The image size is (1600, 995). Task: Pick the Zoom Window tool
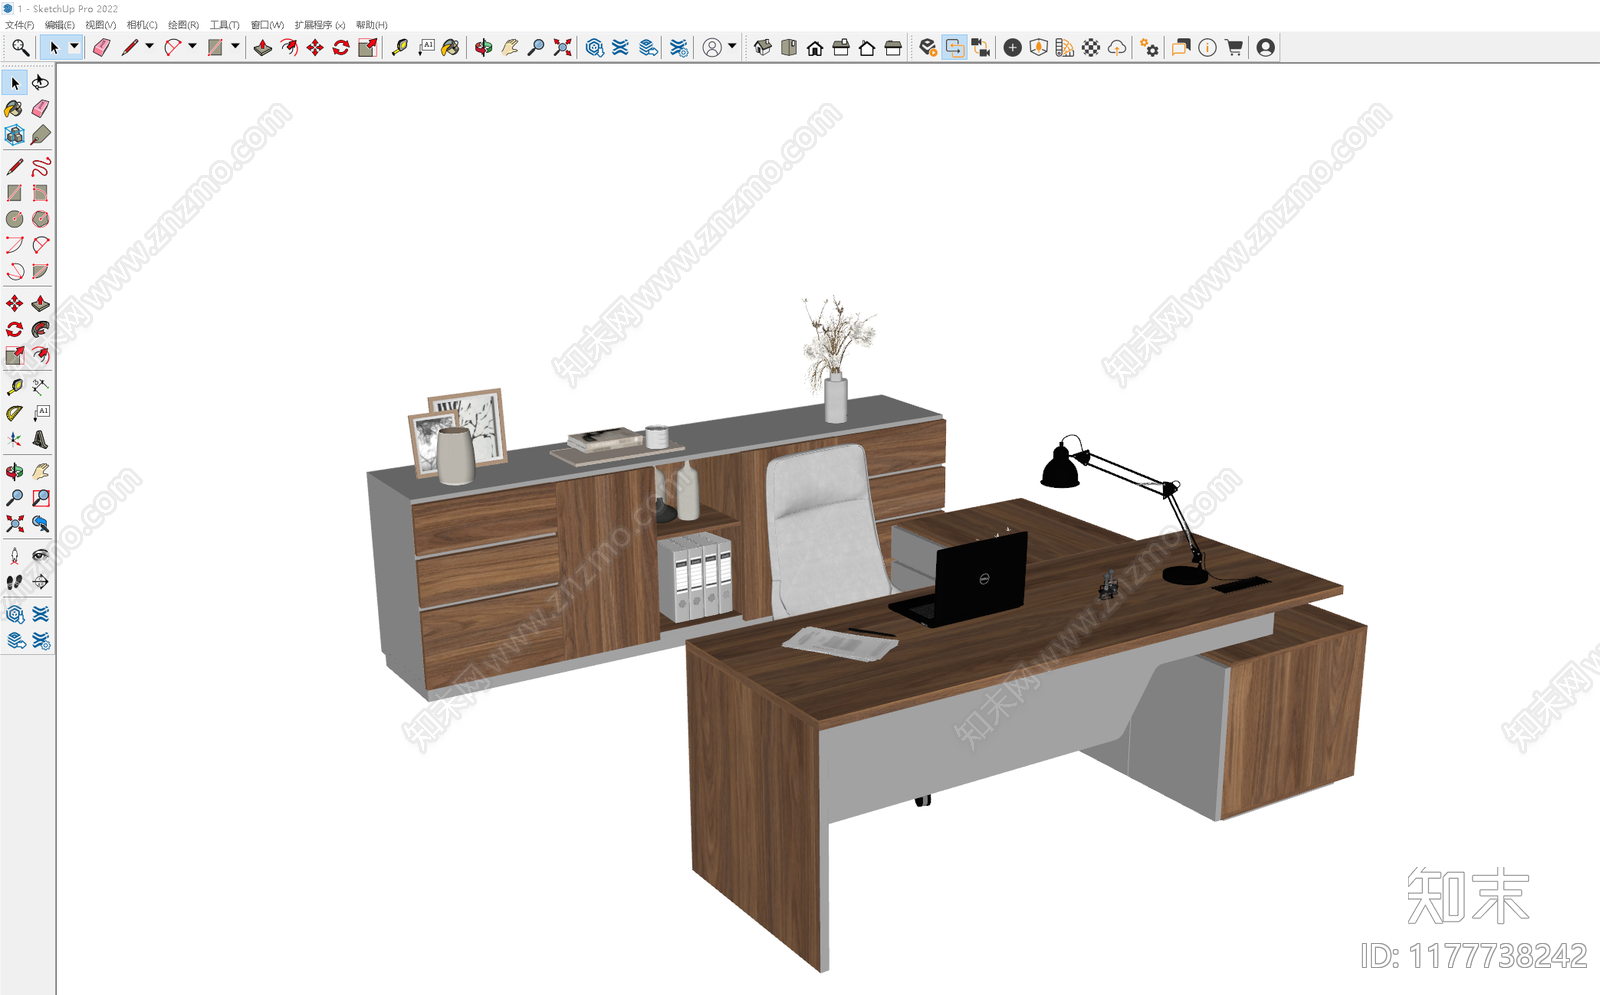41,497
